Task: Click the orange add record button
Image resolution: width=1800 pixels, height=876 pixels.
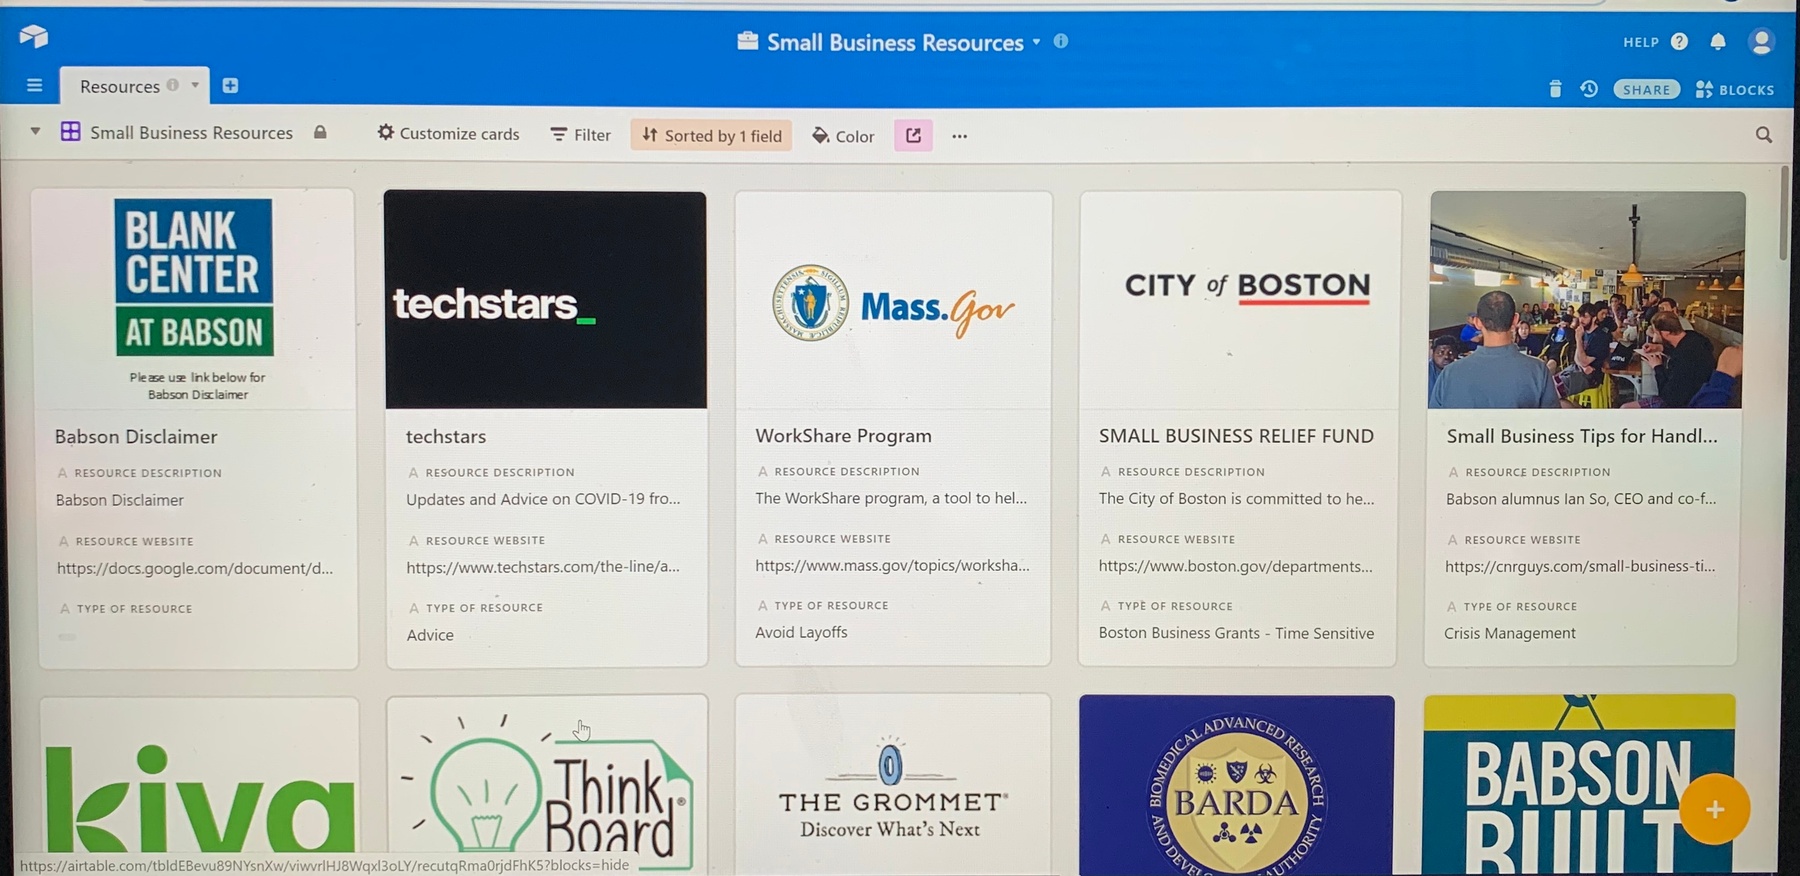Action: click(x=1714, y=809)
